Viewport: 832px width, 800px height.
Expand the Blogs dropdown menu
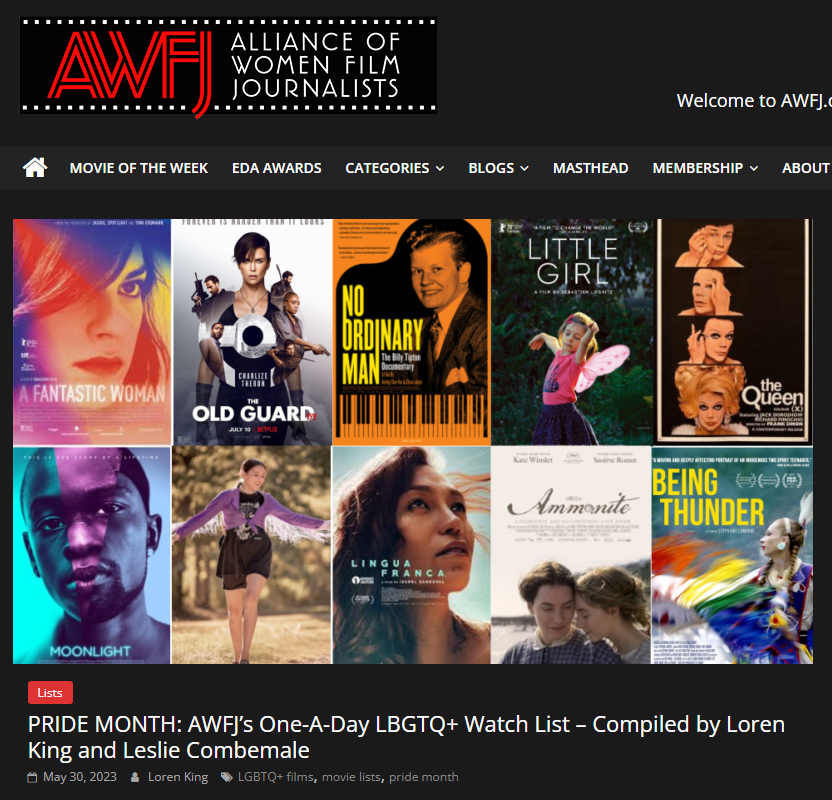click(498, 168)
